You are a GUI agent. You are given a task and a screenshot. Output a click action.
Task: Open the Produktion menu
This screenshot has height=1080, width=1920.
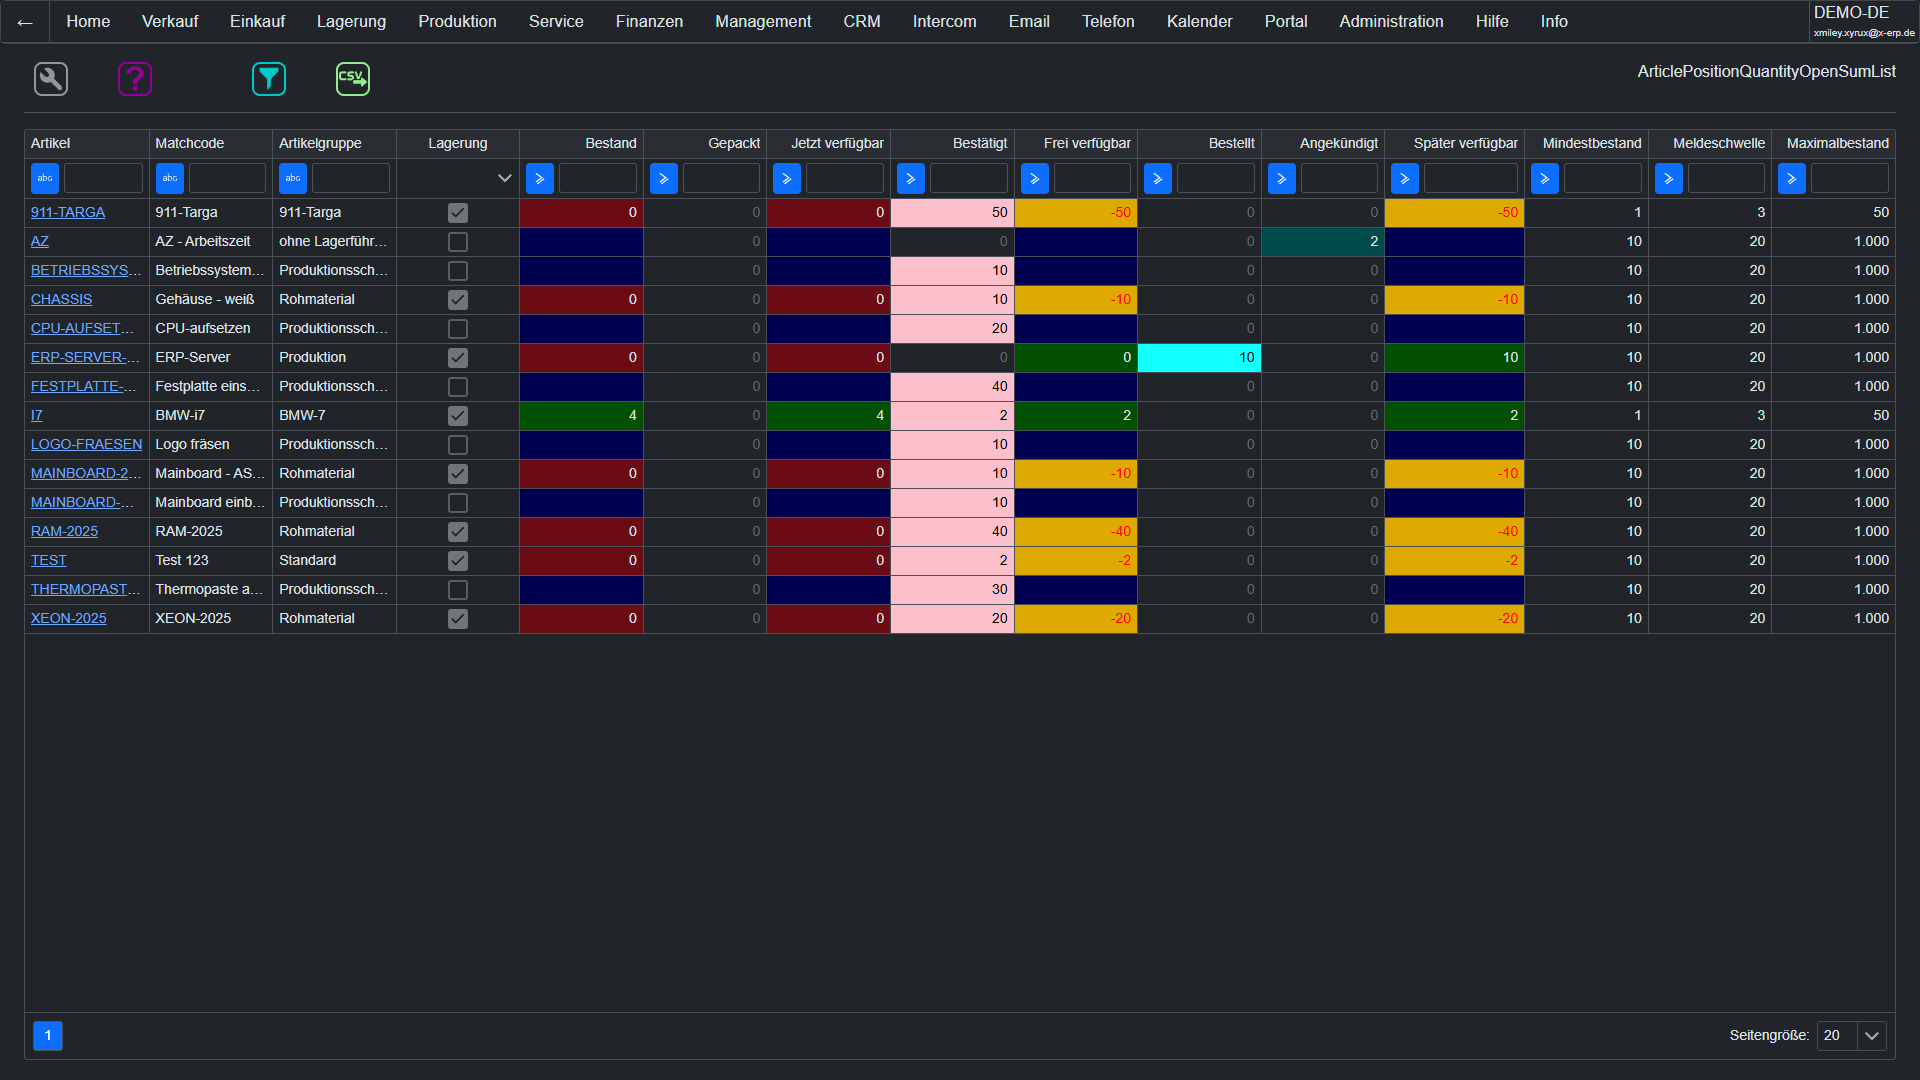457,22
